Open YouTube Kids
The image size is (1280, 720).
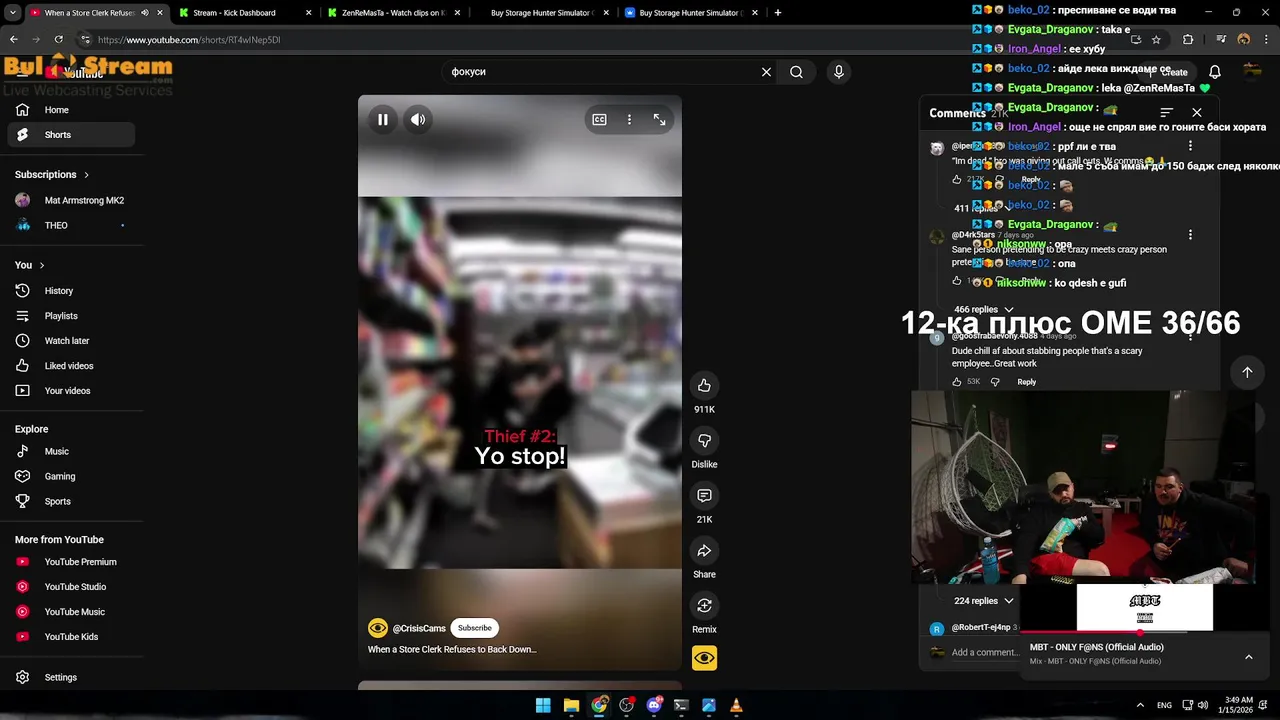pos(70,637)
